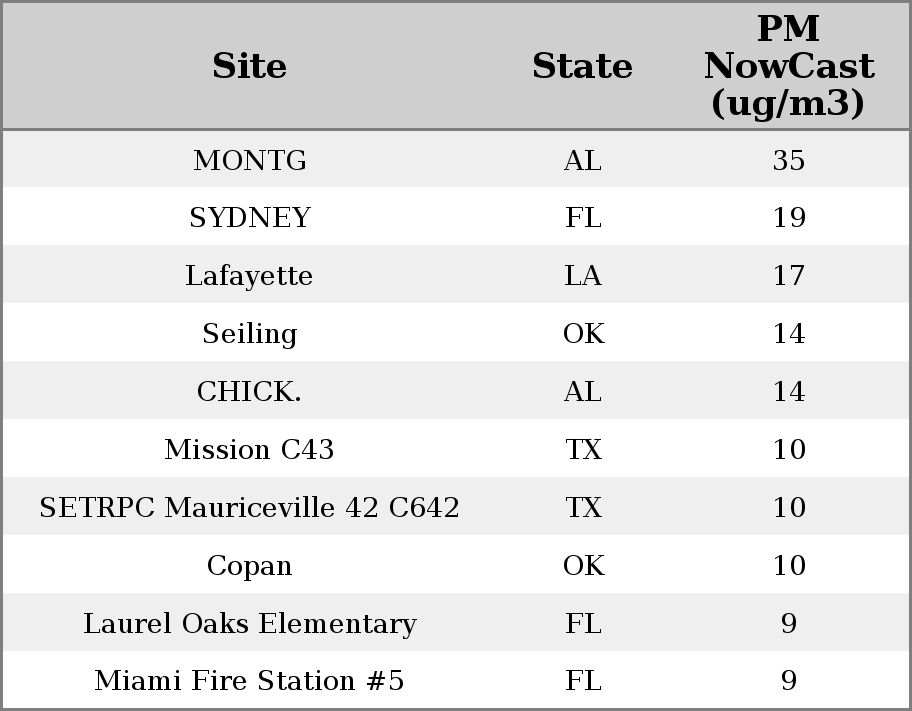This screenshot has width=912, height=711.
Task: Click the PM value 17 for Lafayette
Action: coord(788,276)
